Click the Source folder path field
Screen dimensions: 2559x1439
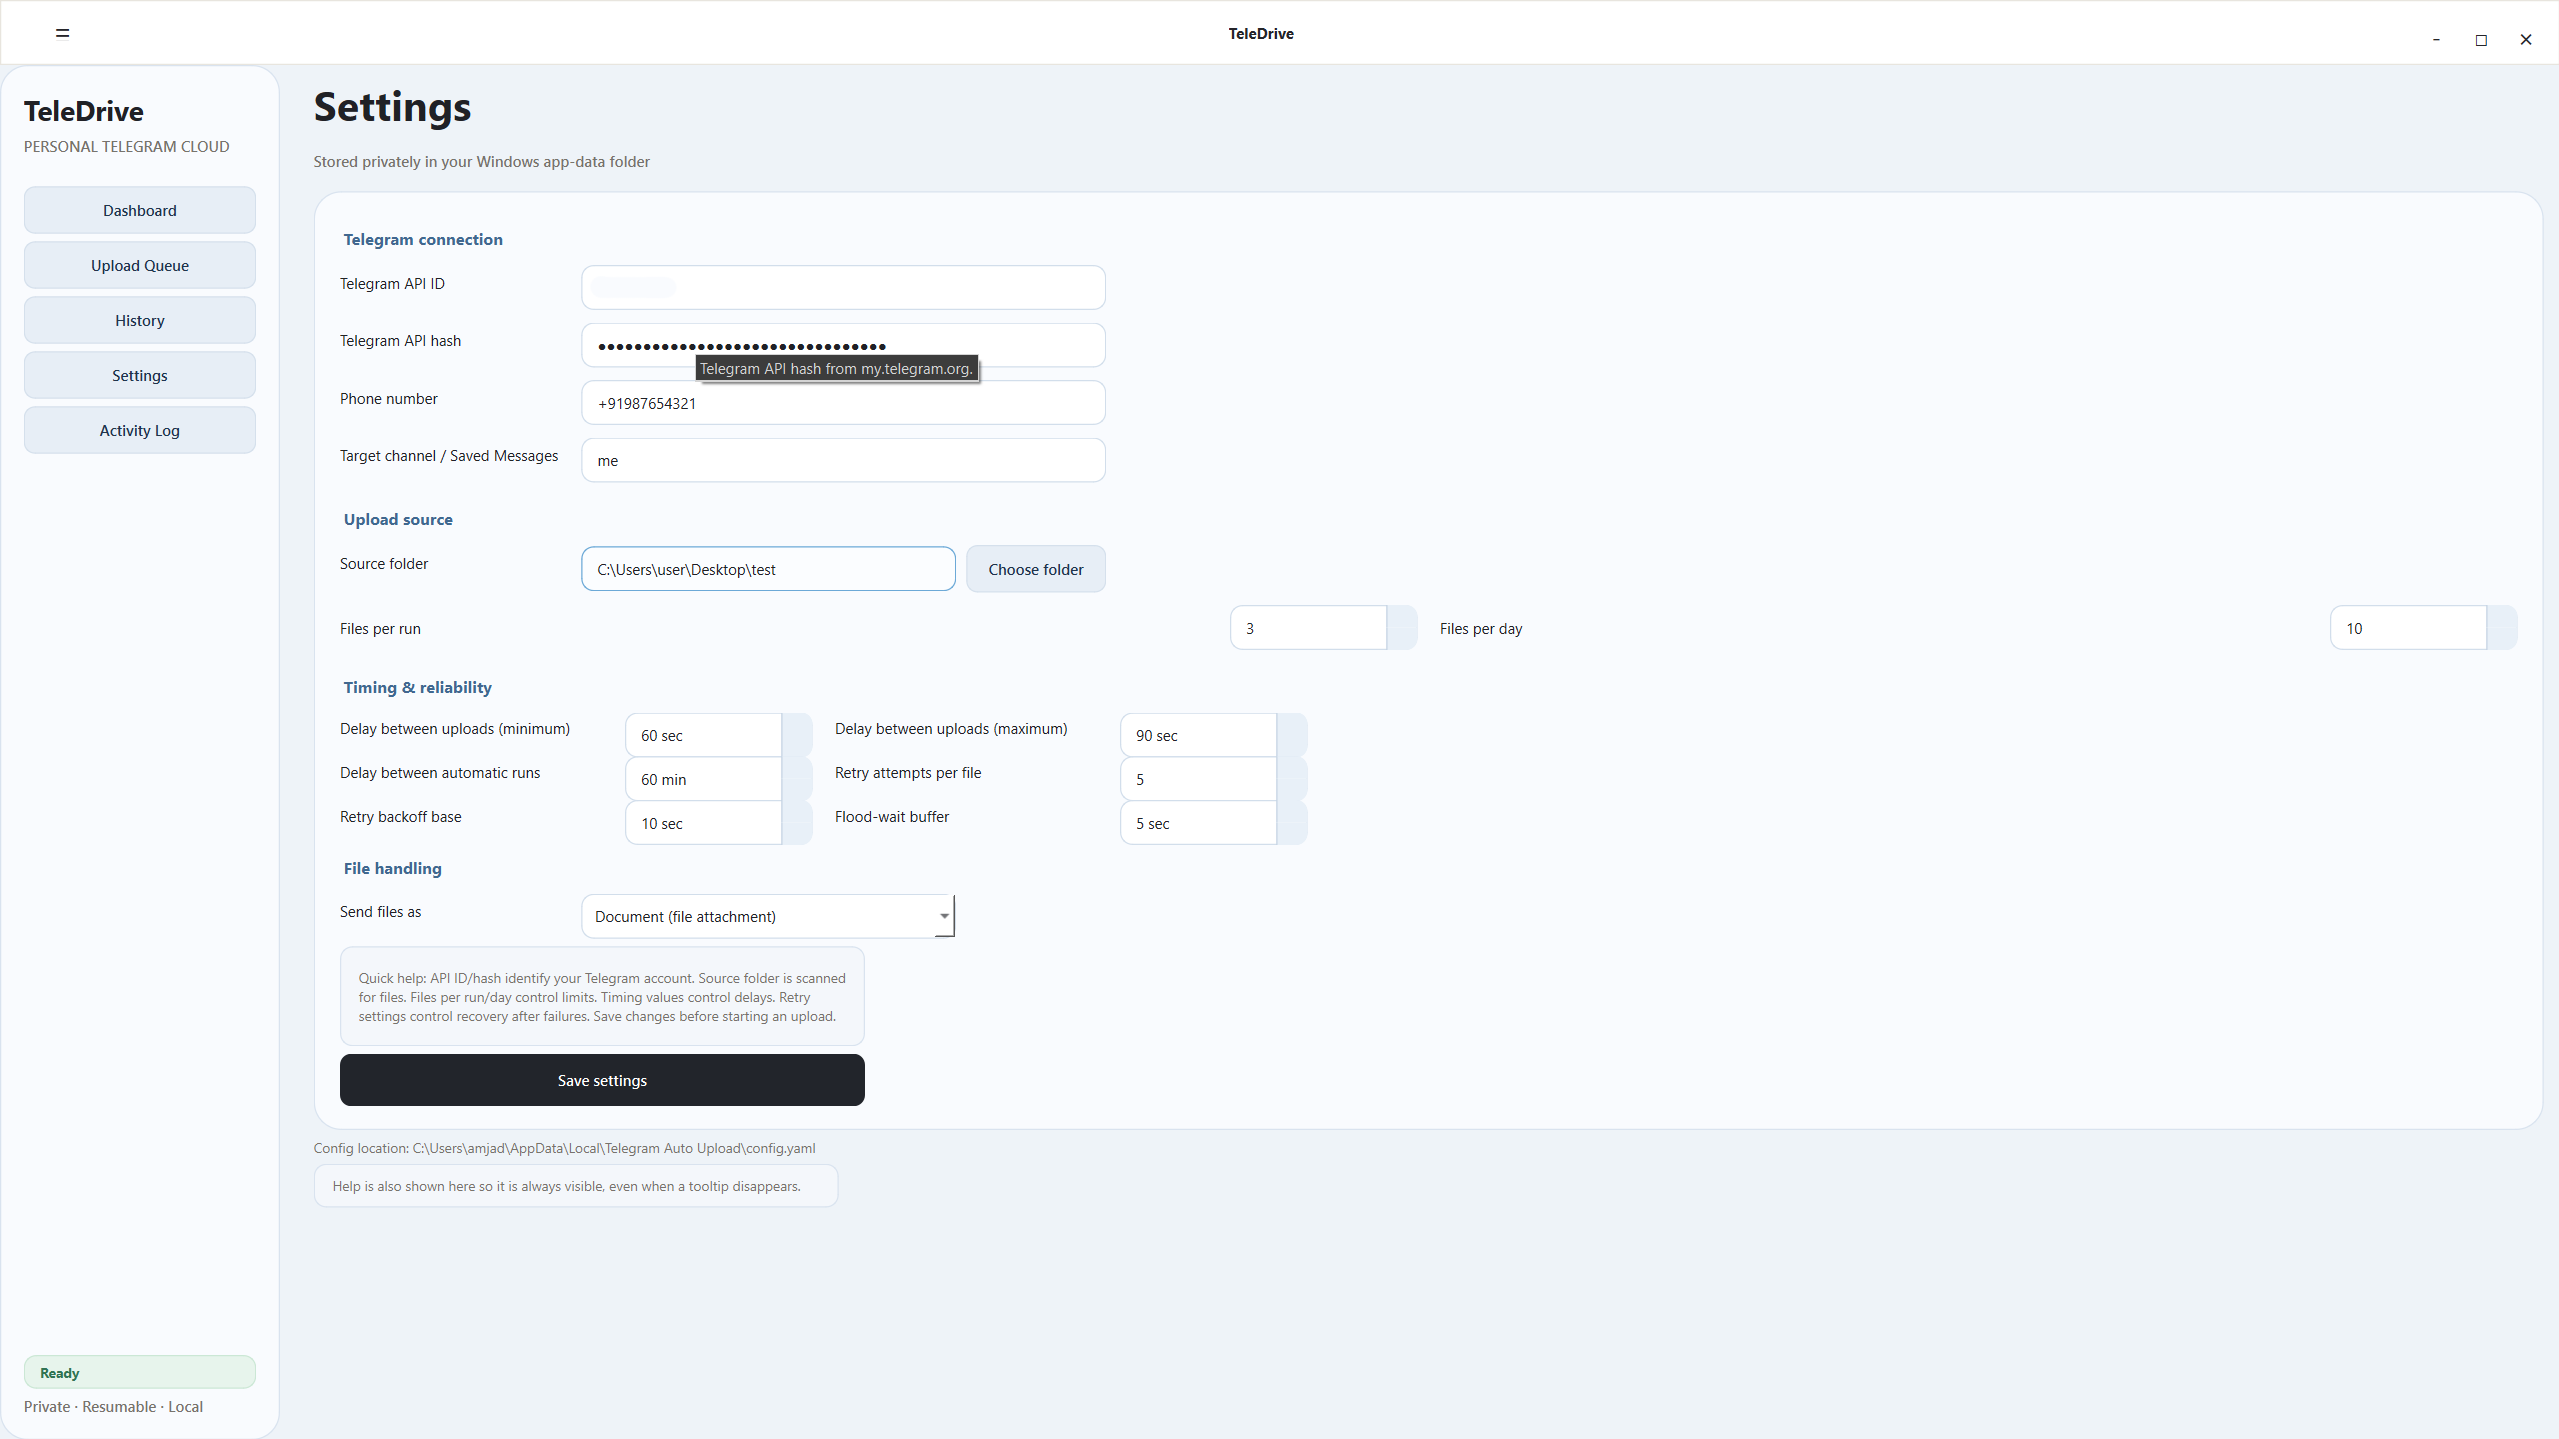tap(768, 569)
